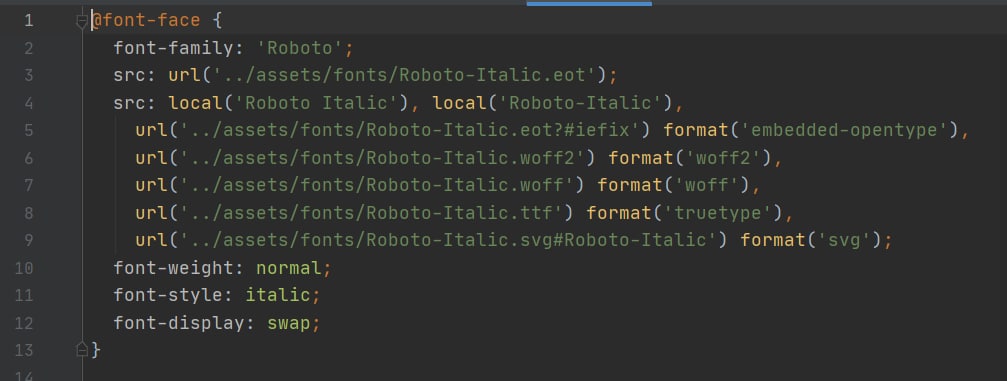Click line number 3 in the gutter
Viewport: 1007px width, 381px height.
point(29,76)
